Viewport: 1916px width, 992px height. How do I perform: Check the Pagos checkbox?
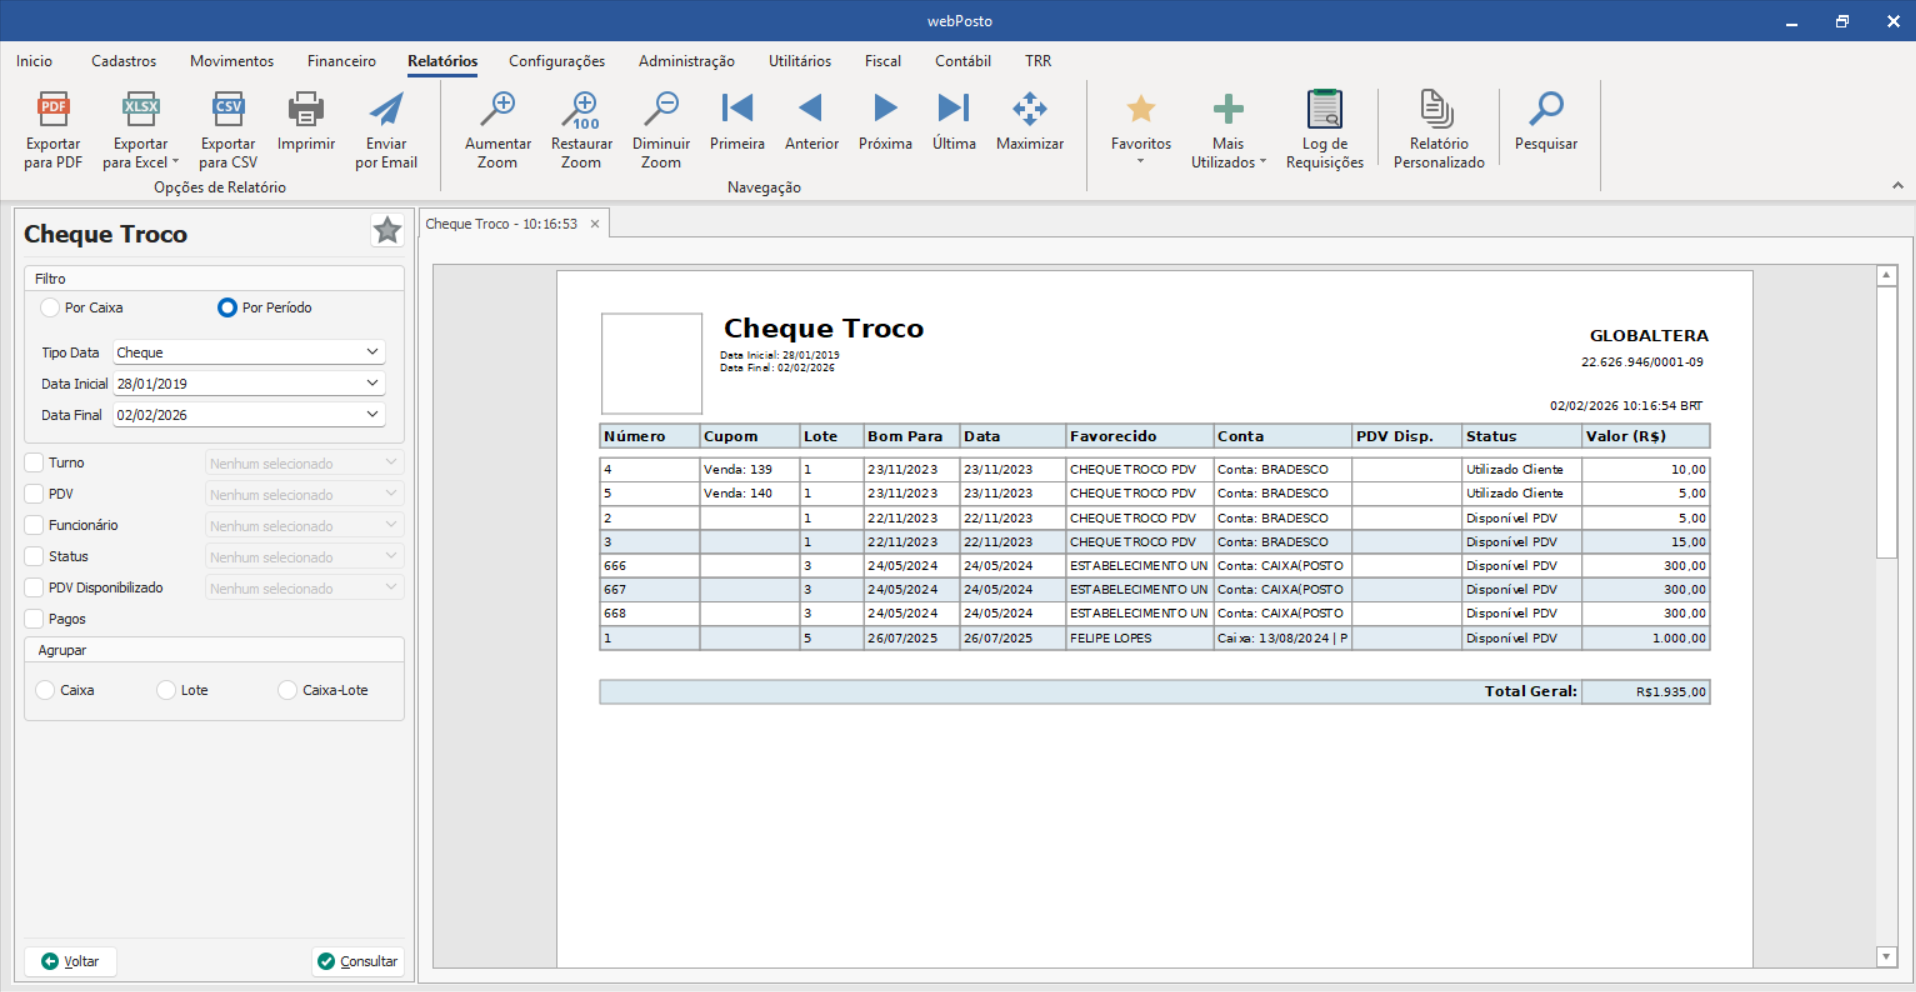(34, 619)
